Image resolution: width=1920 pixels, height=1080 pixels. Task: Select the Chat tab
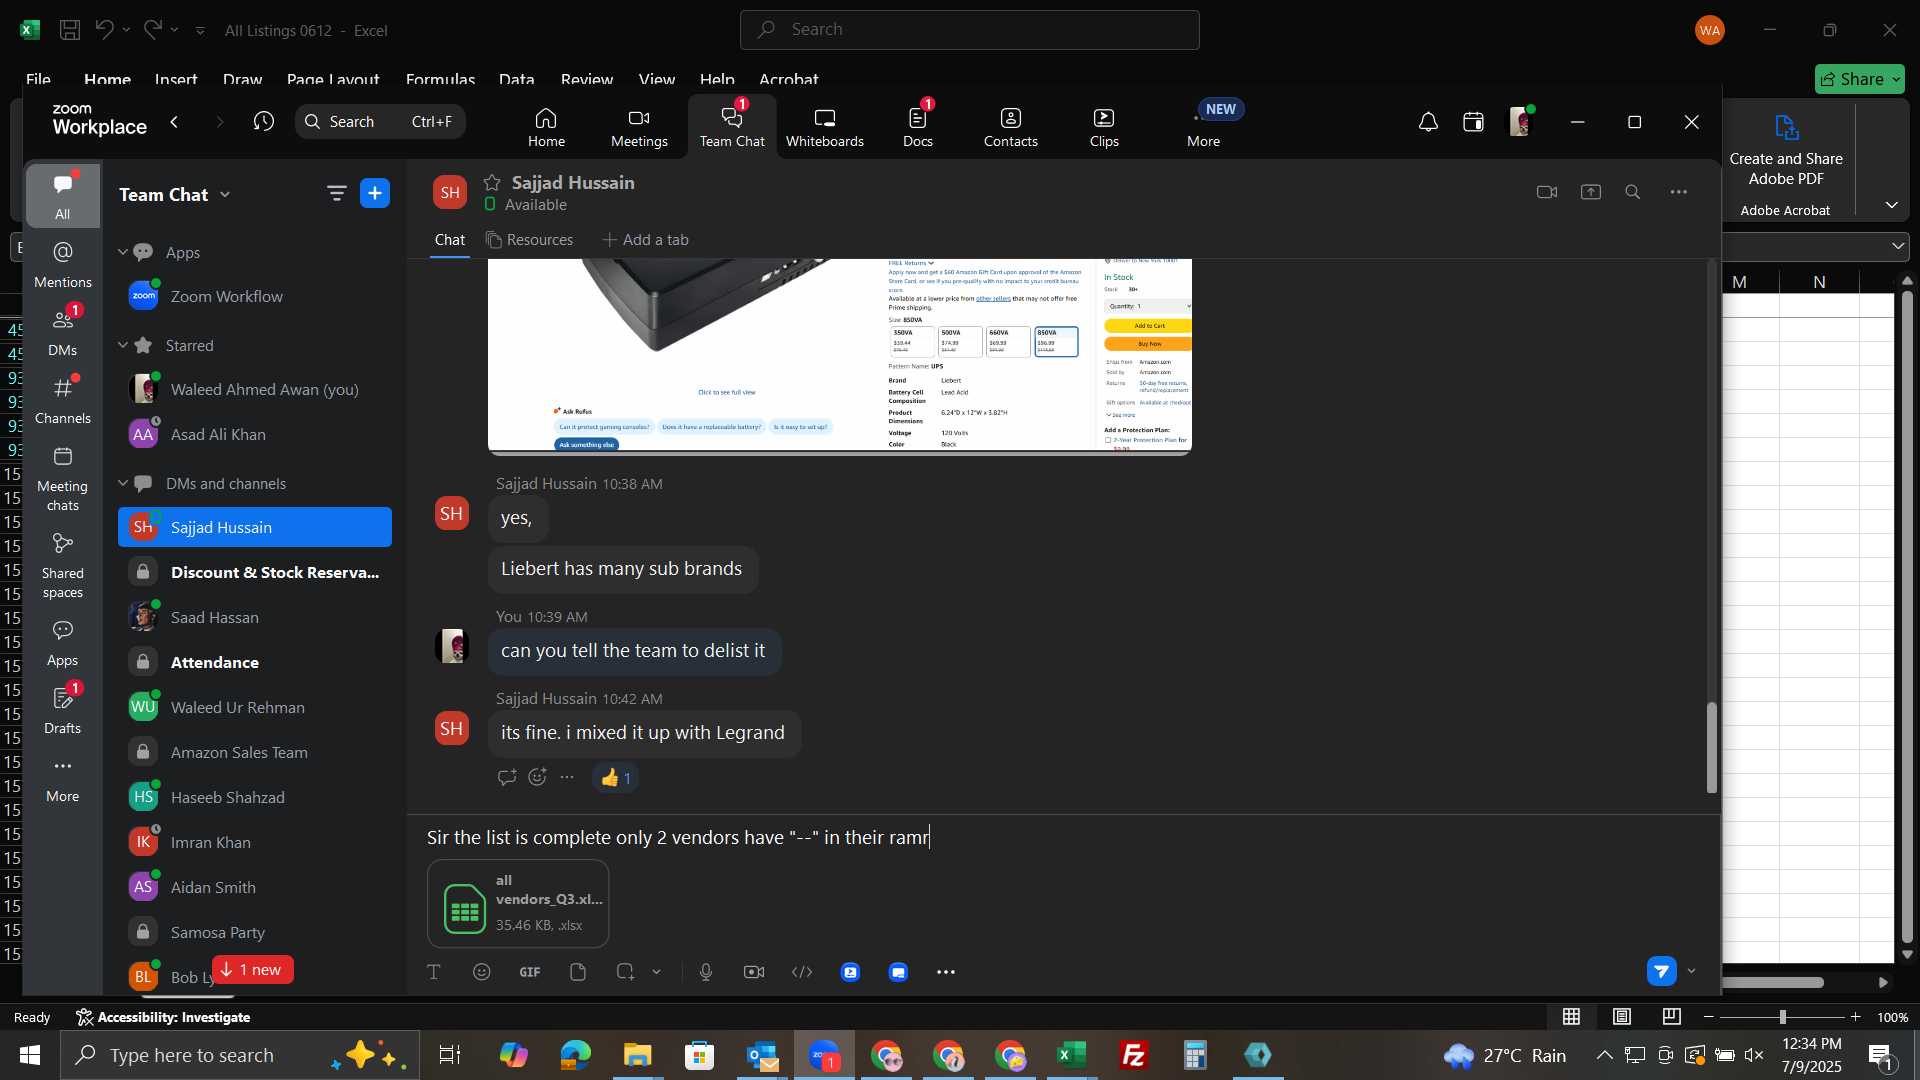449,240
